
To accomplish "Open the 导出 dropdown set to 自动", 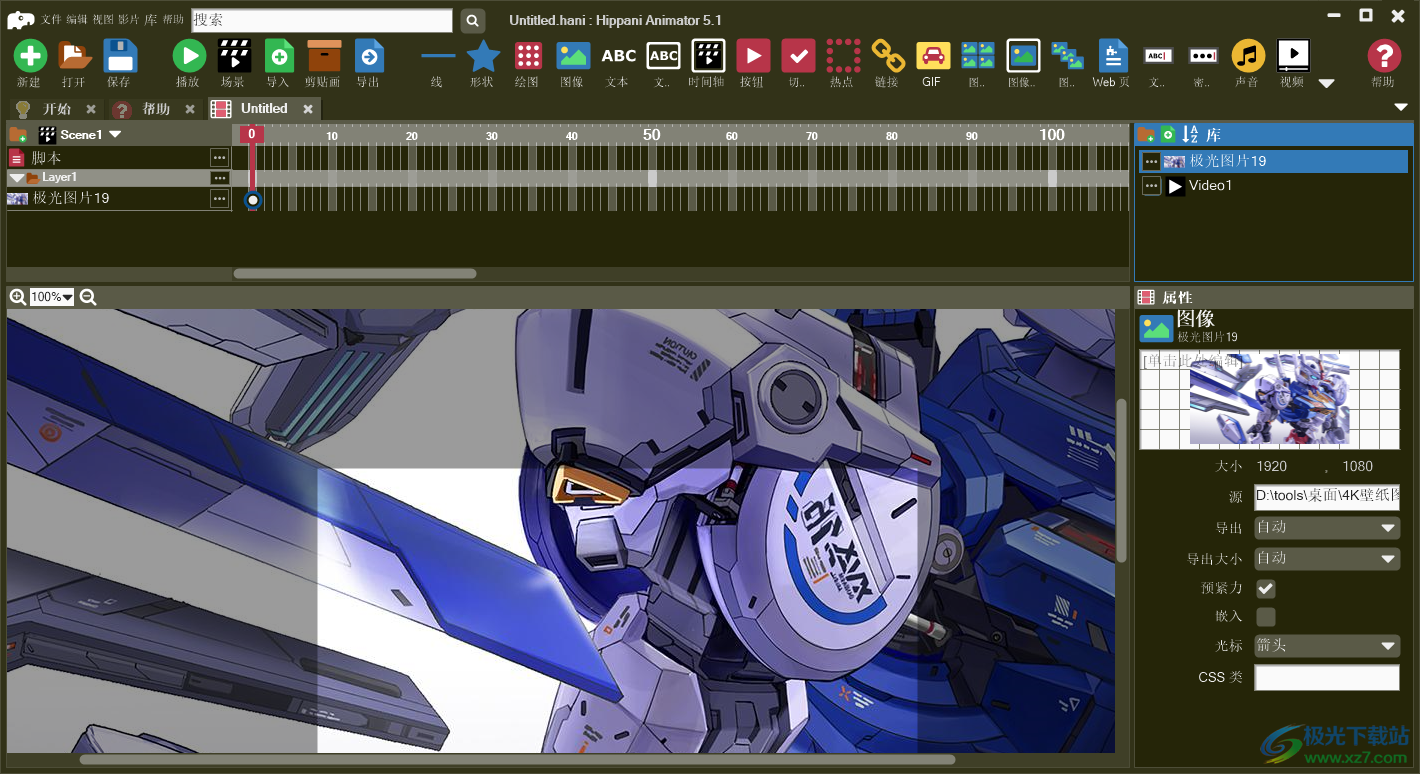I will [1327, 528].
